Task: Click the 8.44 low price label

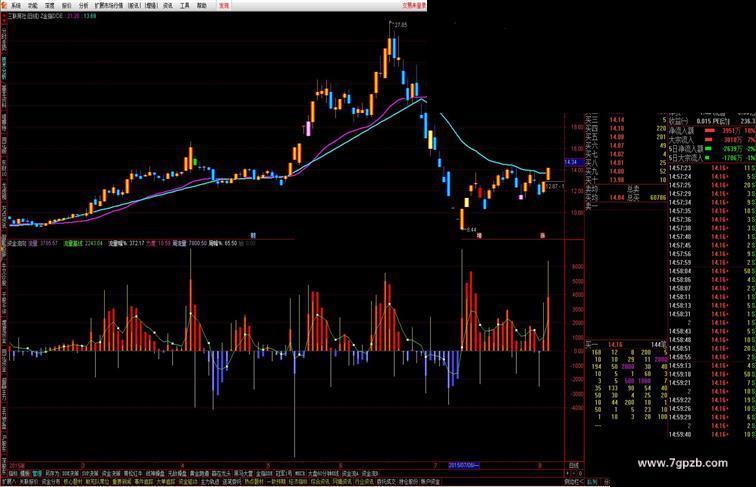Action: click(x=472, y=230)
